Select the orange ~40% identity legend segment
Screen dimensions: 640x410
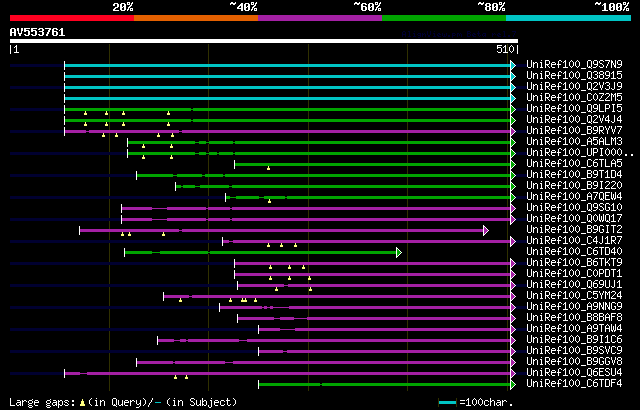196,18
